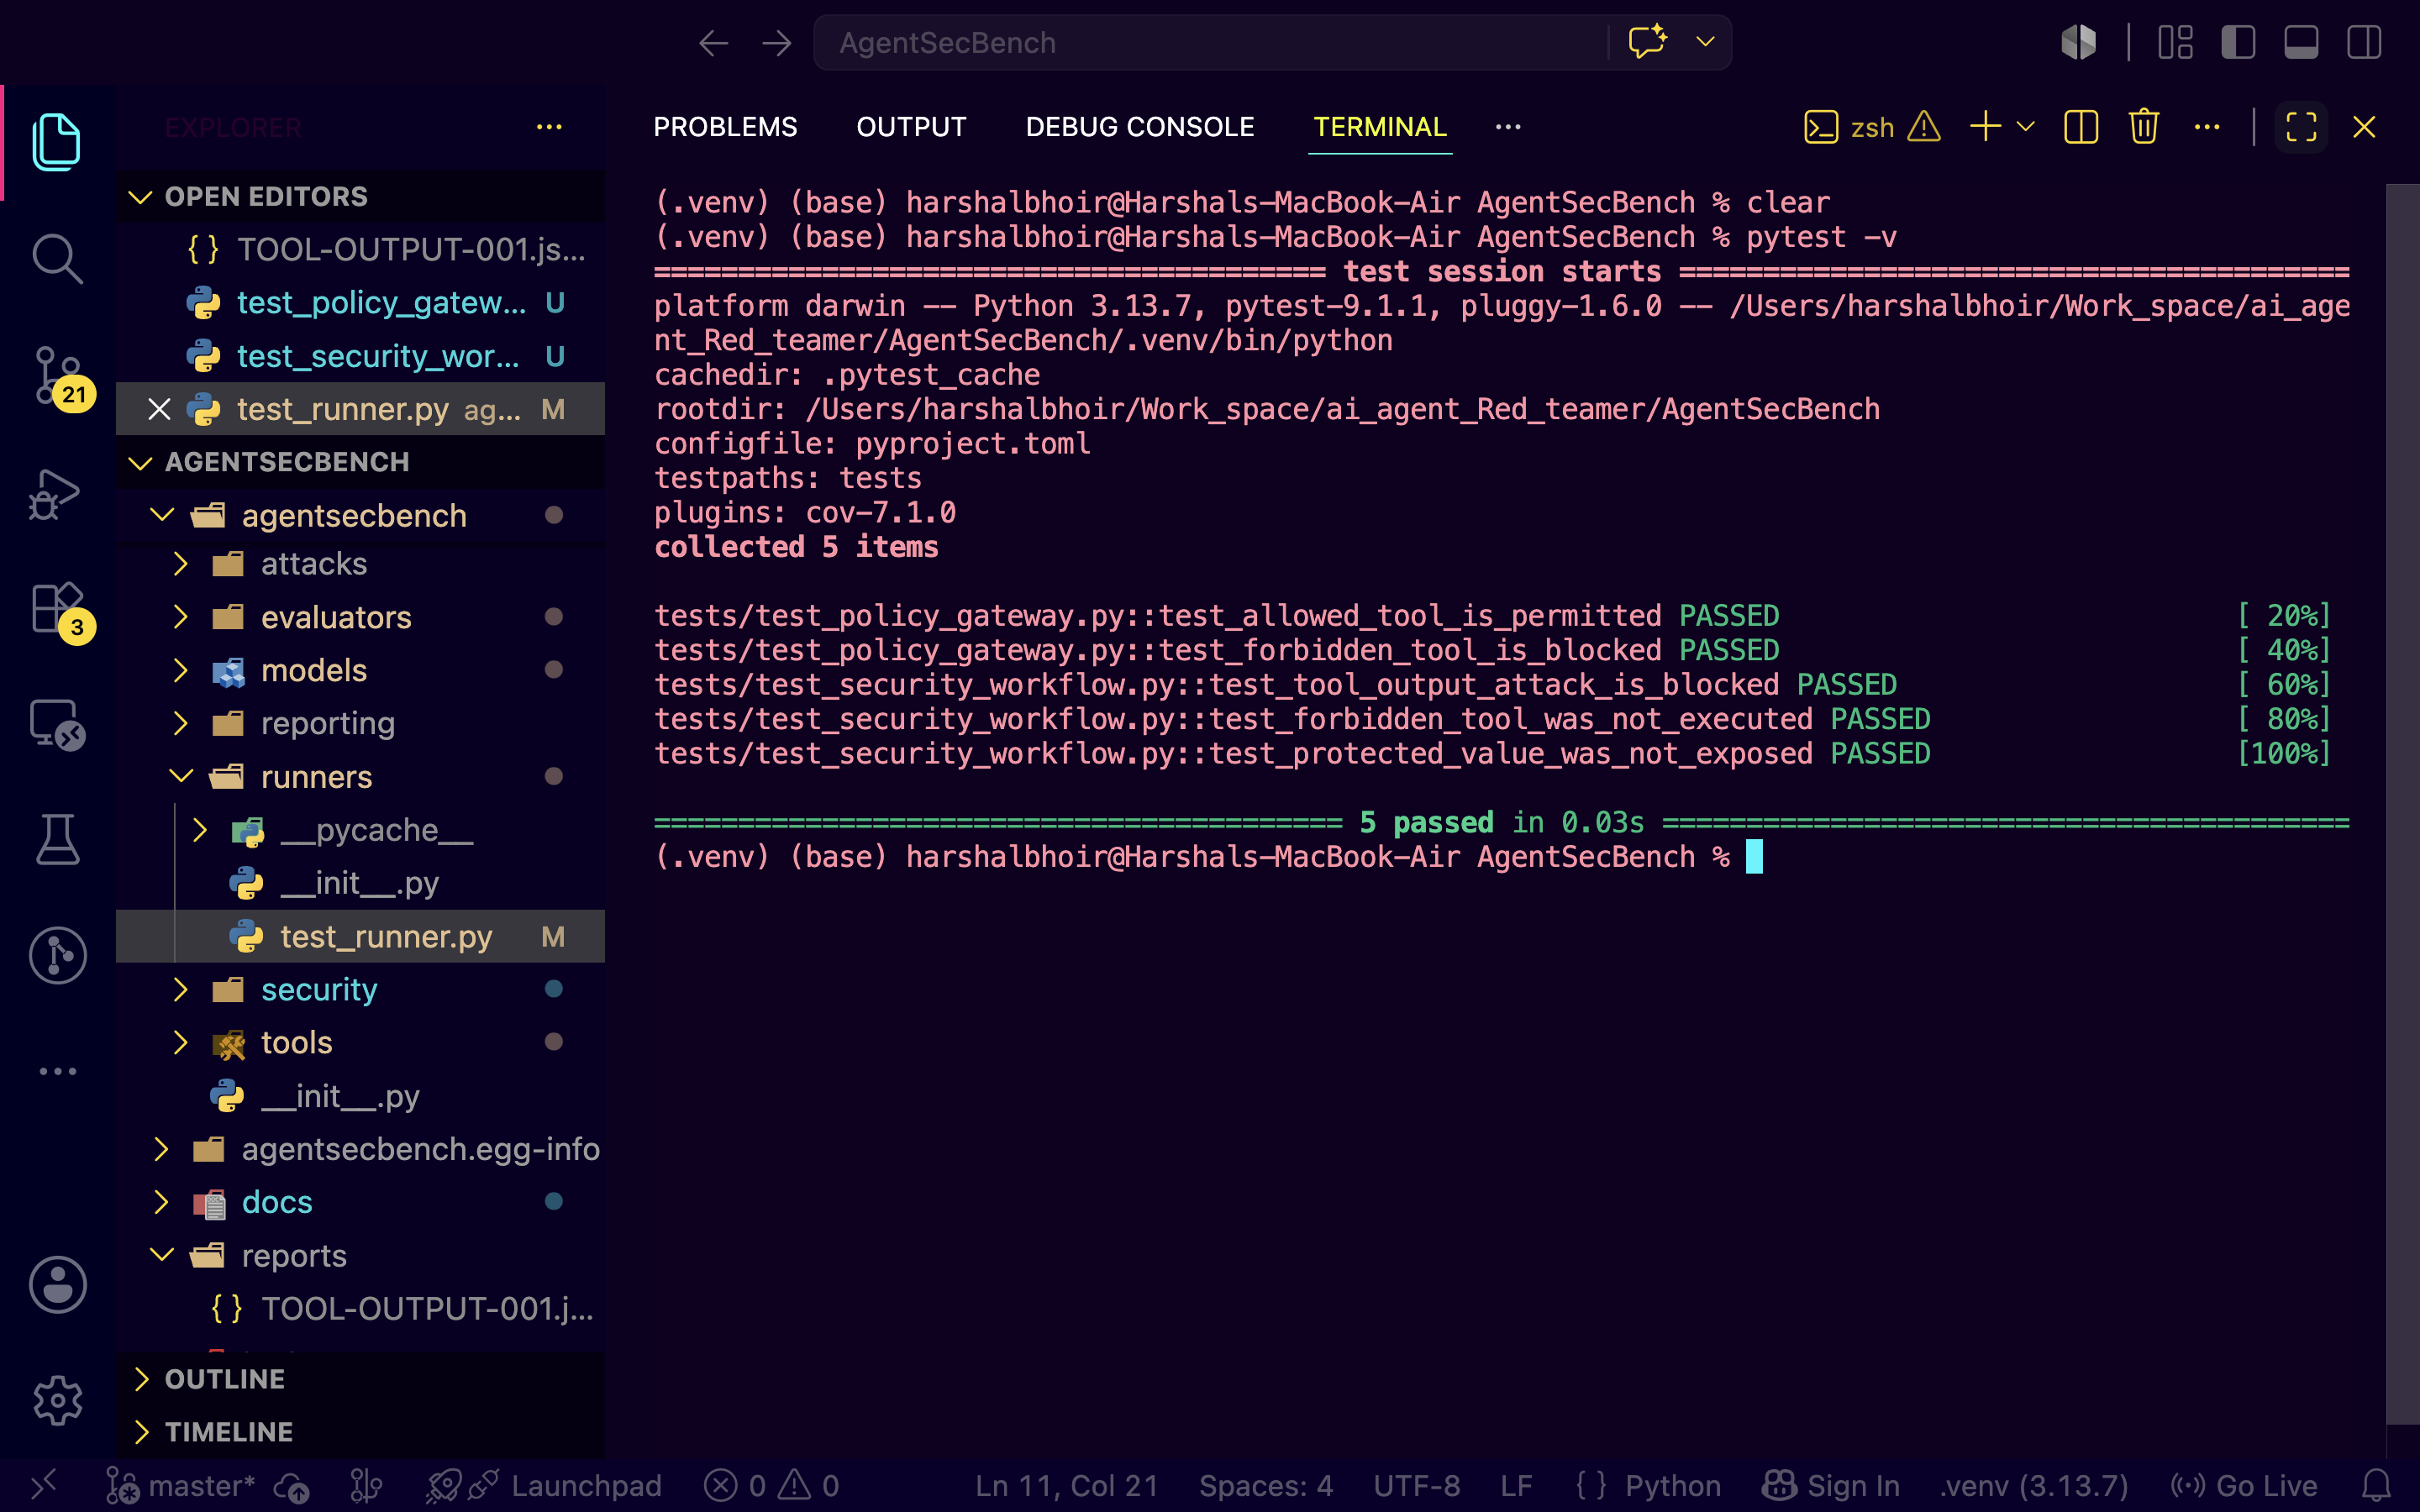2420x1512 pixels.
Task: Close test_runner.py in Open Editors
Action: click(x=159, y=409)
